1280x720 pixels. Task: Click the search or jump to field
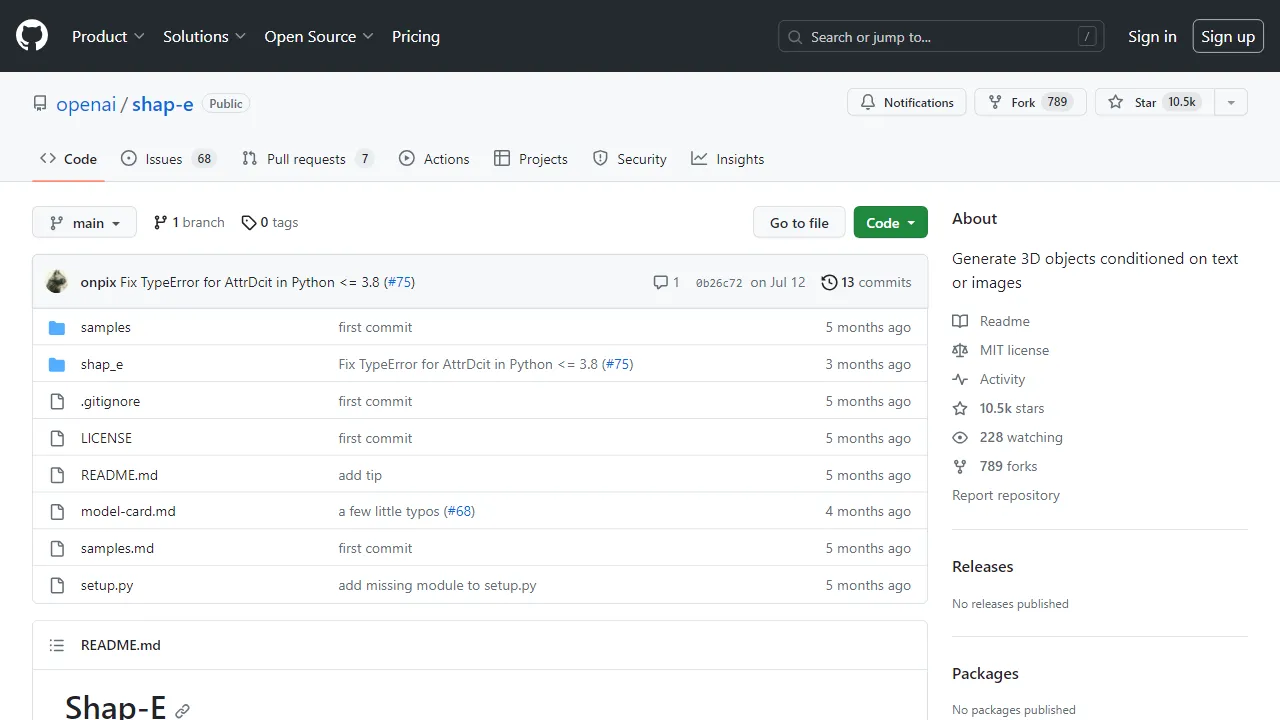coord(941,36)
